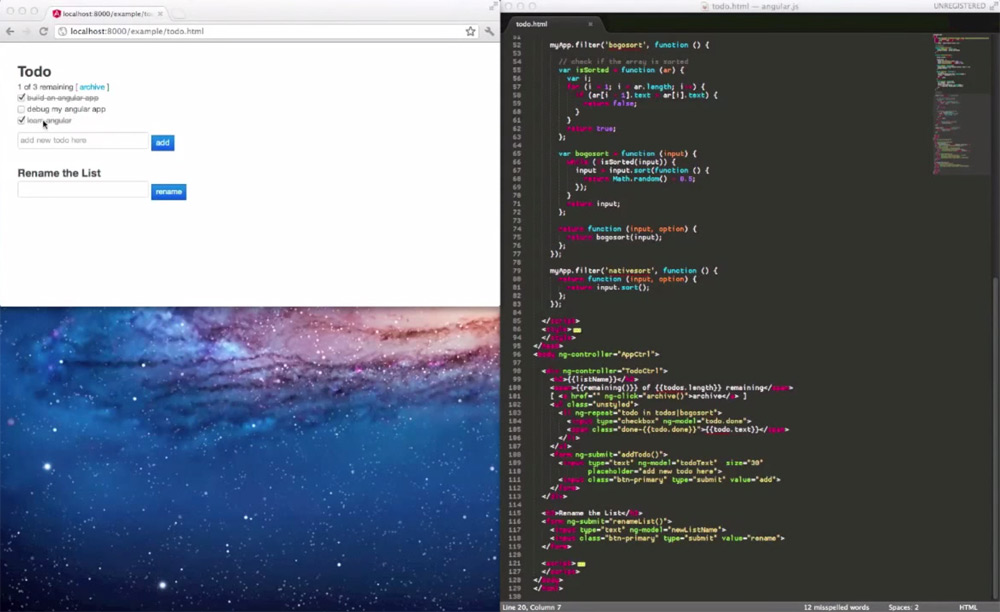The image size is (1000, 612).
Task: Click line number 103 in the gutter
Action: (x=515, y=412)
